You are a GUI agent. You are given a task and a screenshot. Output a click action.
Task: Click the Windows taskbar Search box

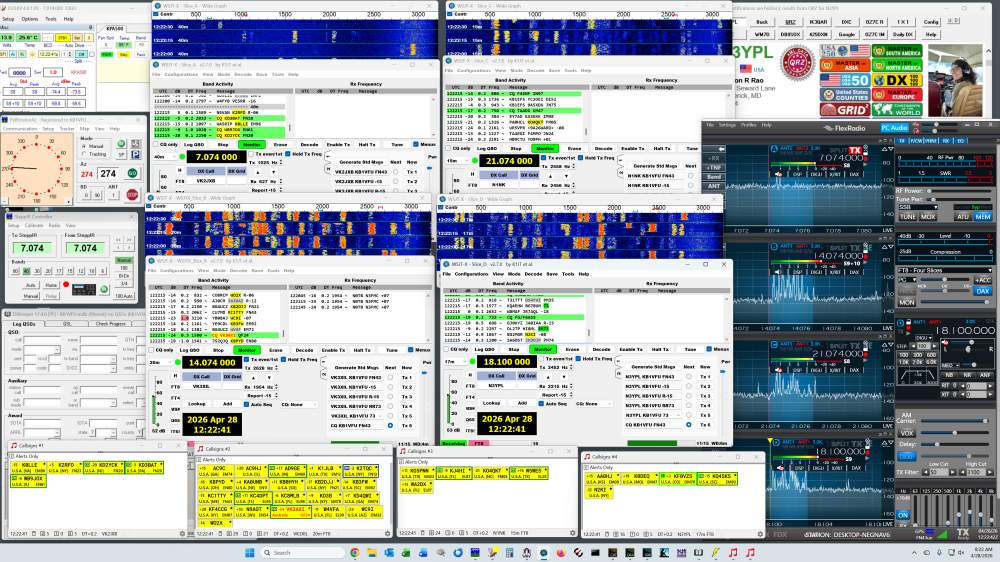pyautogui.click(x=301, y=552)
